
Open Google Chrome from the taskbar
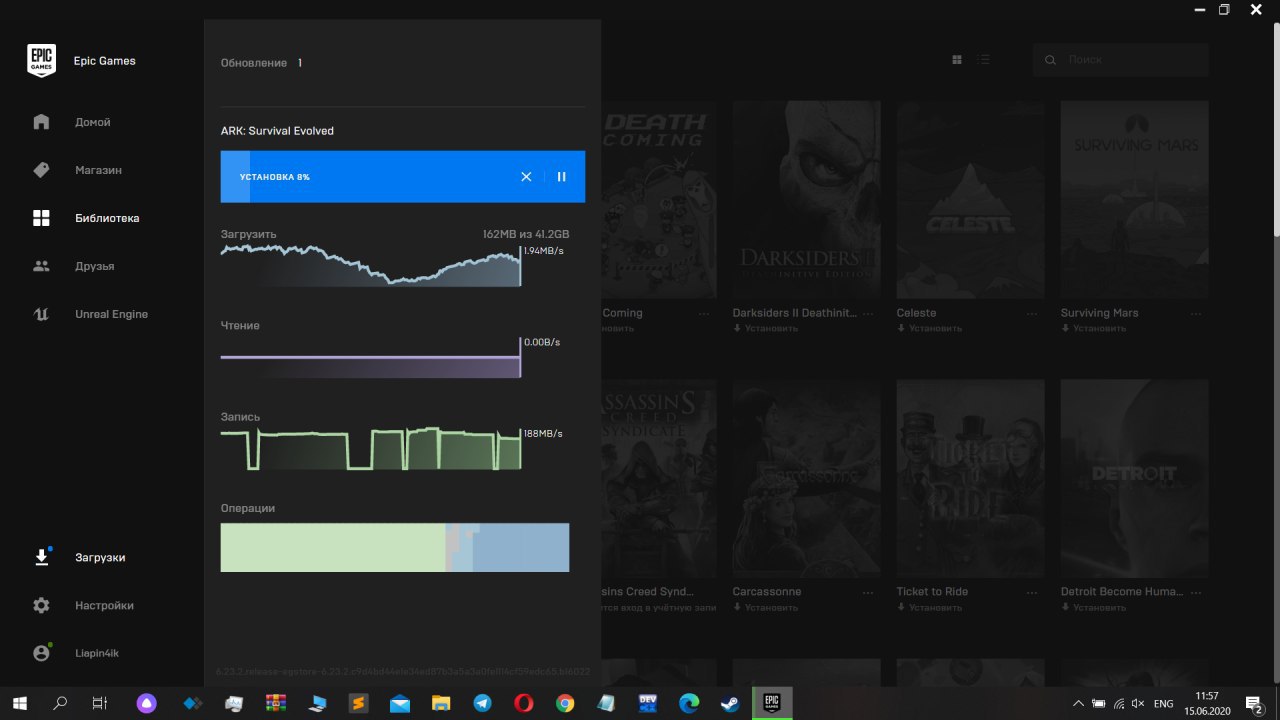point(565,704)
